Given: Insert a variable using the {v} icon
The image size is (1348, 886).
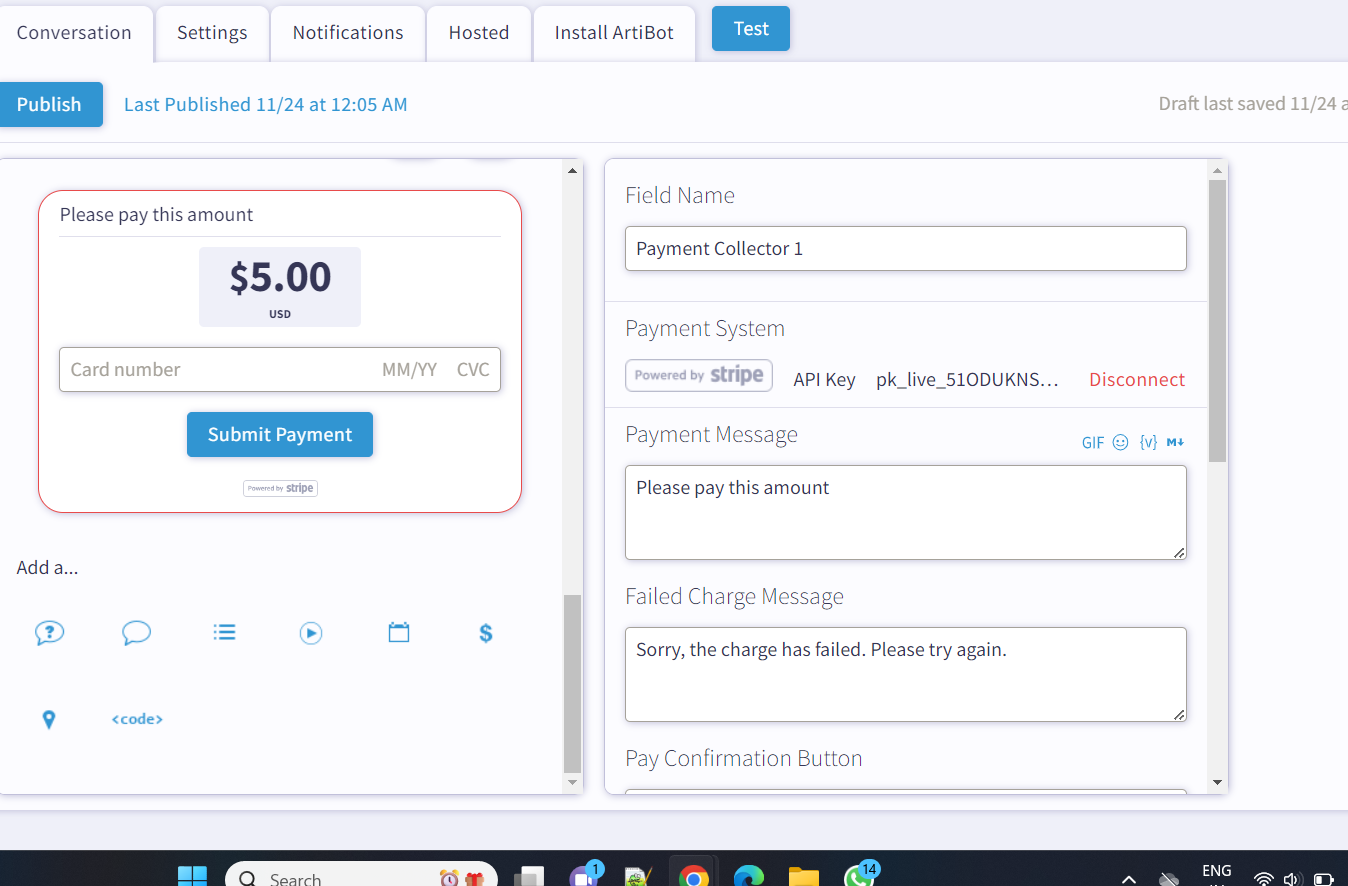Looking at the screenshot, I should (1147, 441).
